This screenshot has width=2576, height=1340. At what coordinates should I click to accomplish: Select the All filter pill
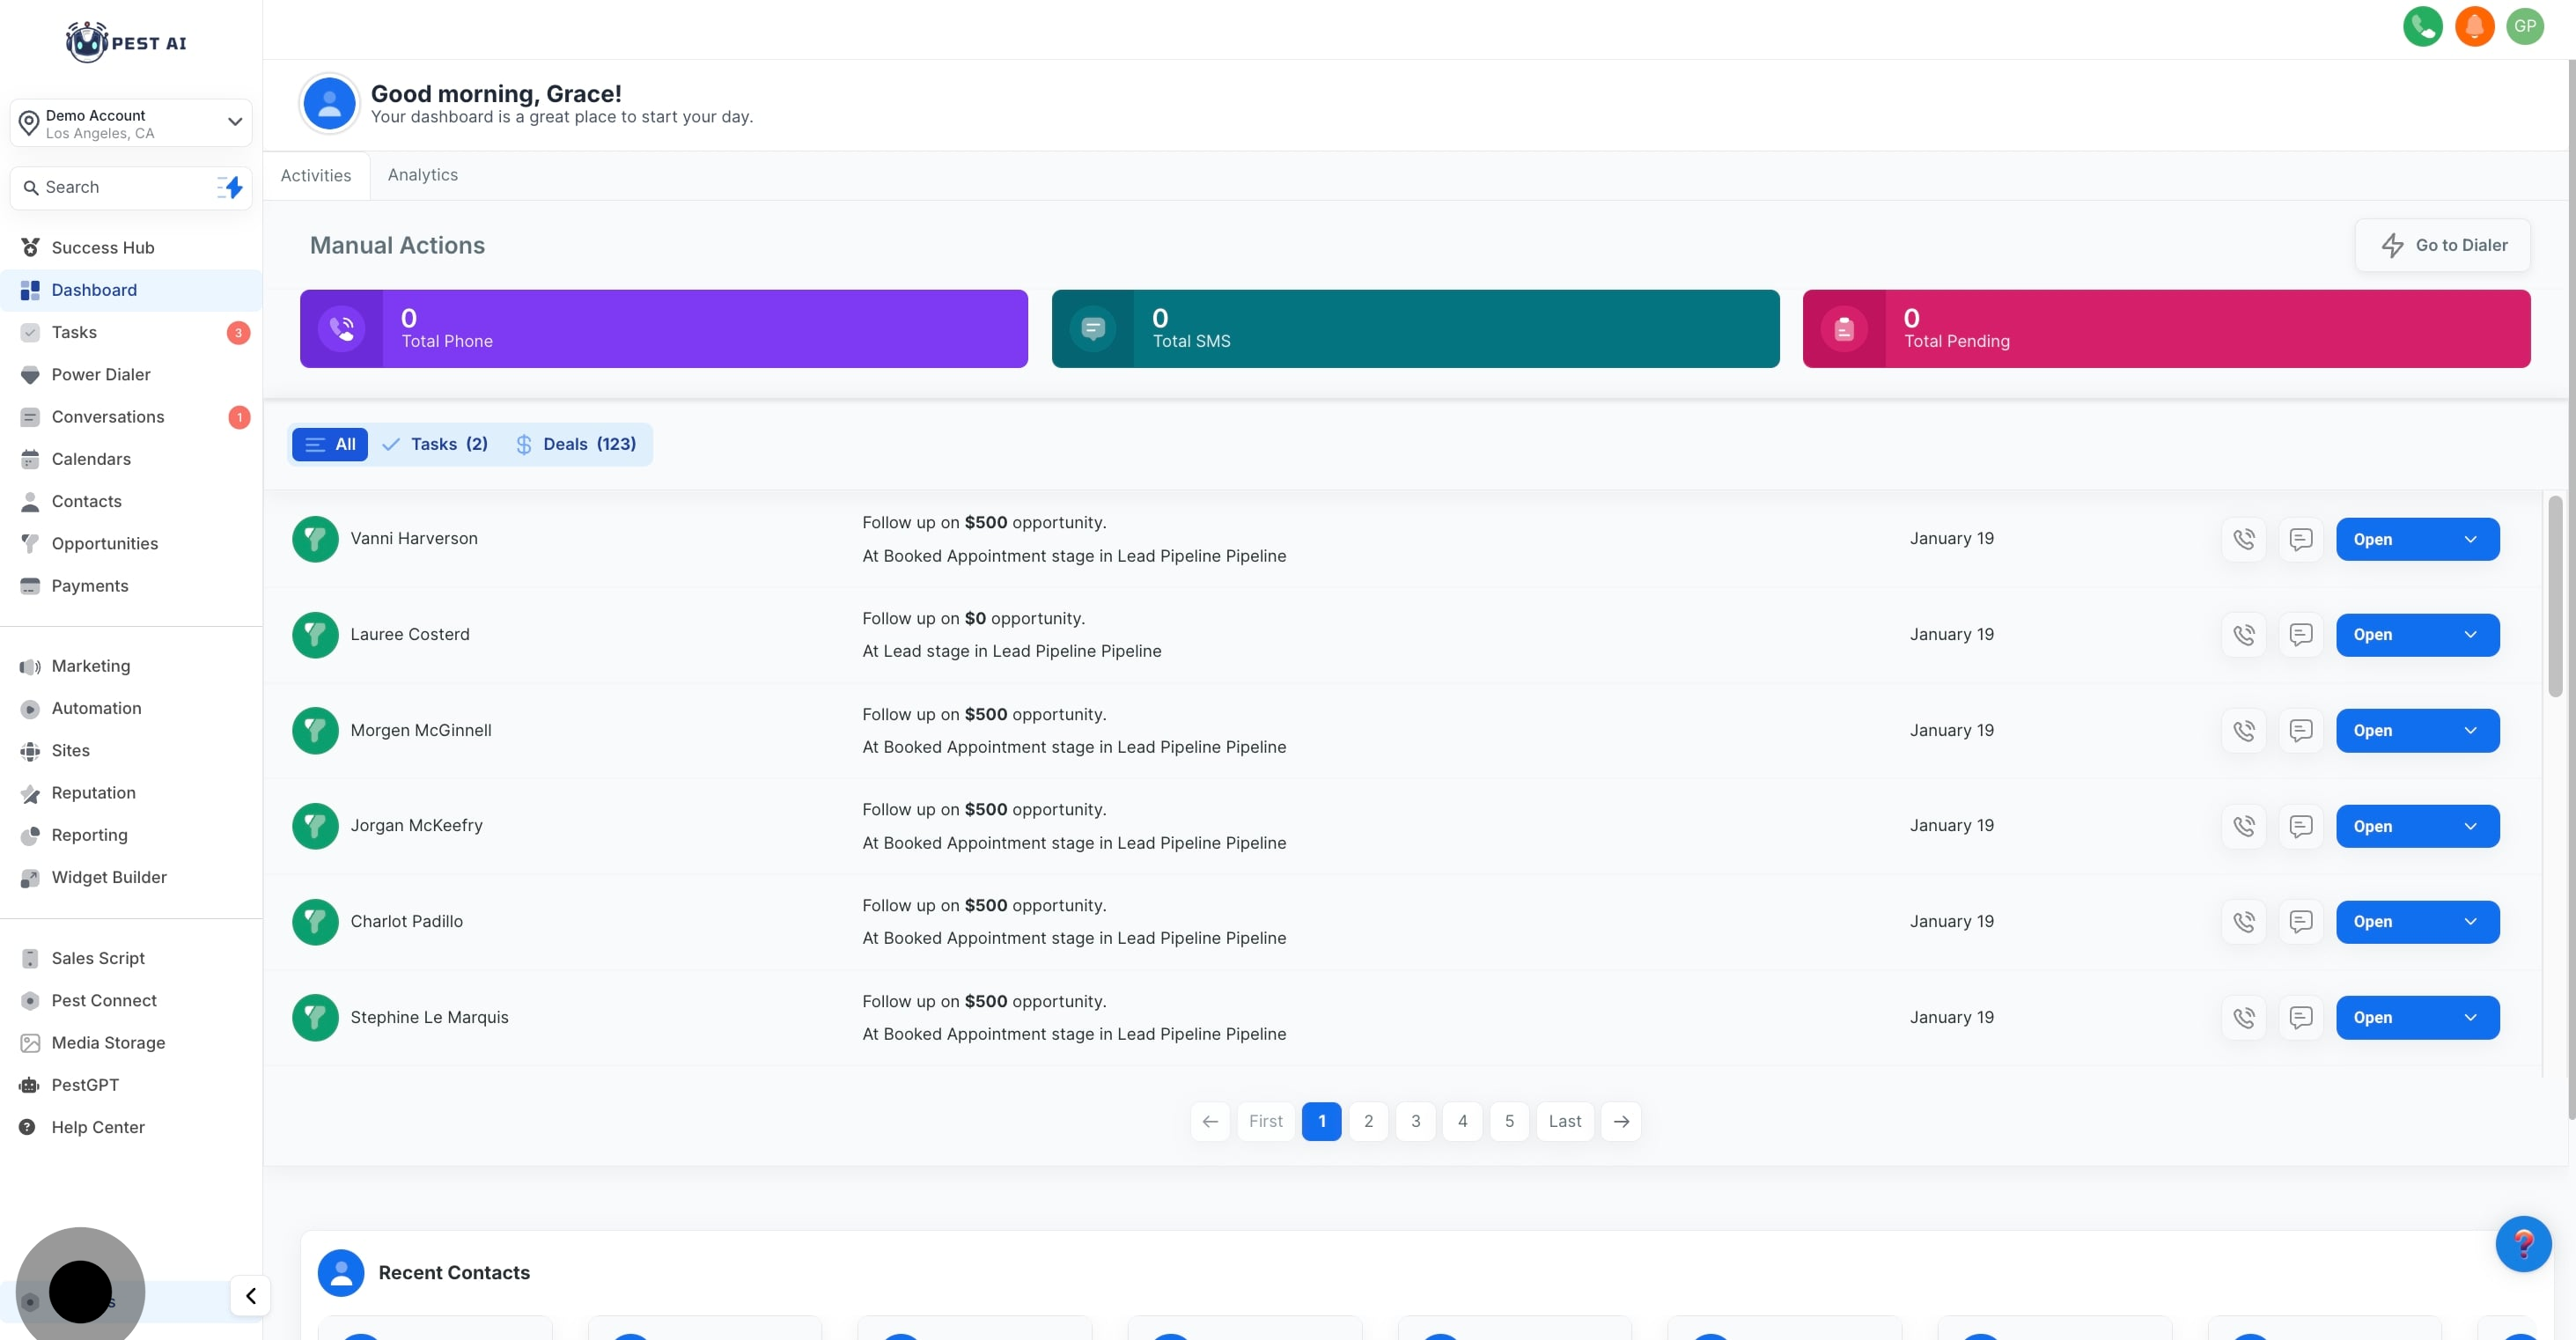click(x=330, y=444)
